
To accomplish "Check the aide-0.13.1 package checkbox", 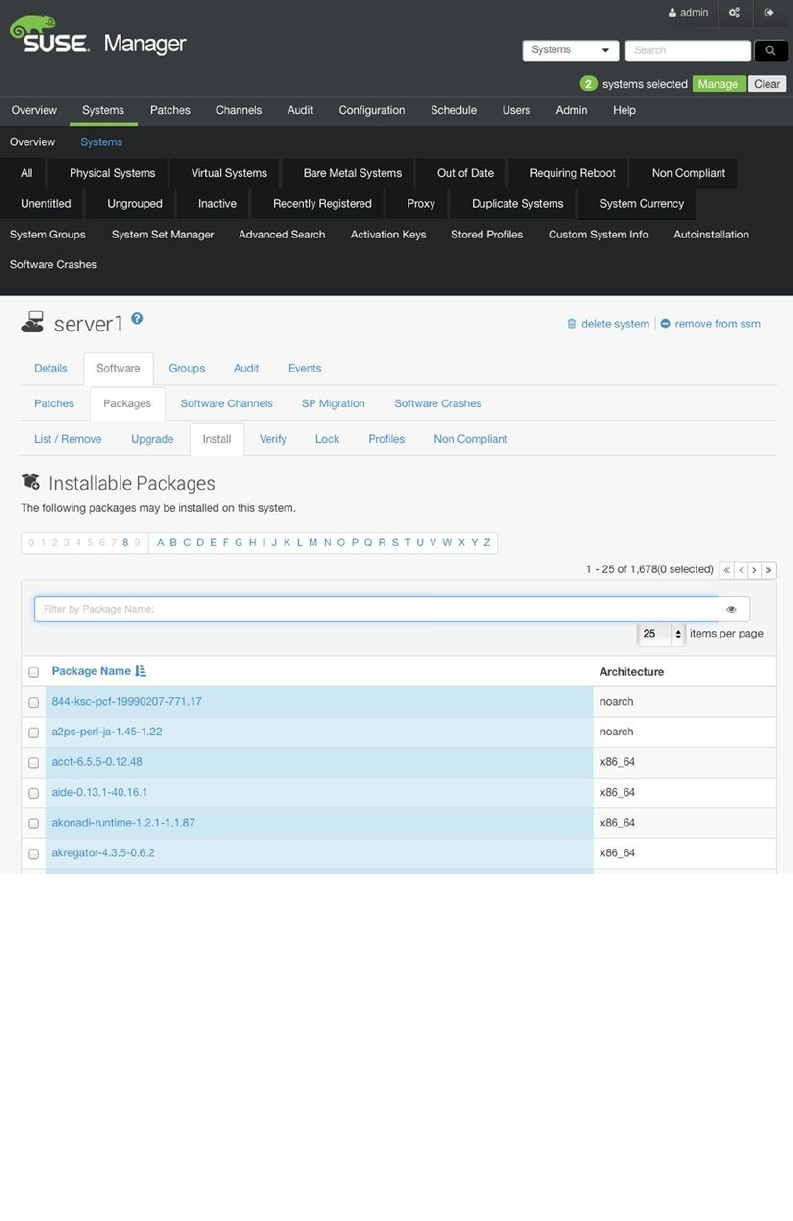I will pos(33,793).
